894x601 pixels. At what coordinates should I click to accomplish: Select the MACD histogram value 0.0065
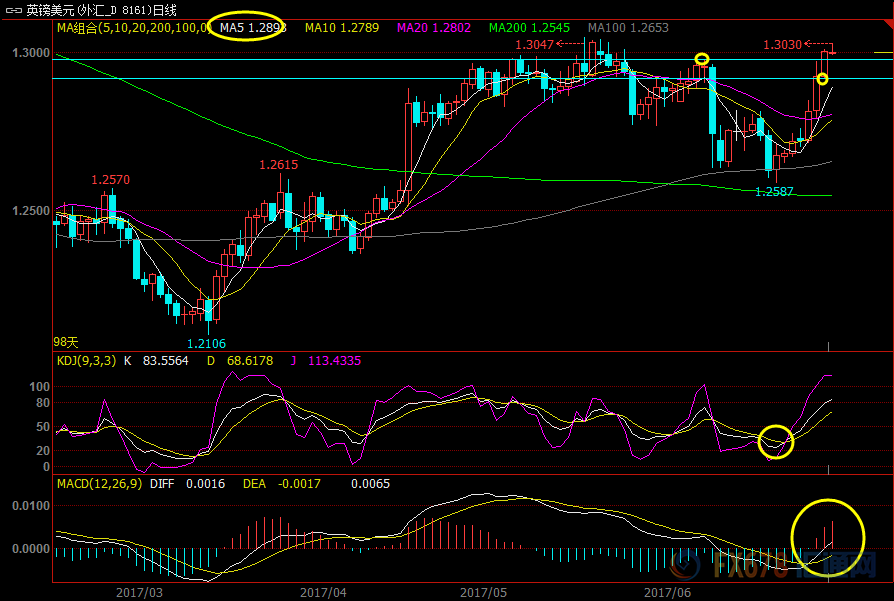coord(371,484)
